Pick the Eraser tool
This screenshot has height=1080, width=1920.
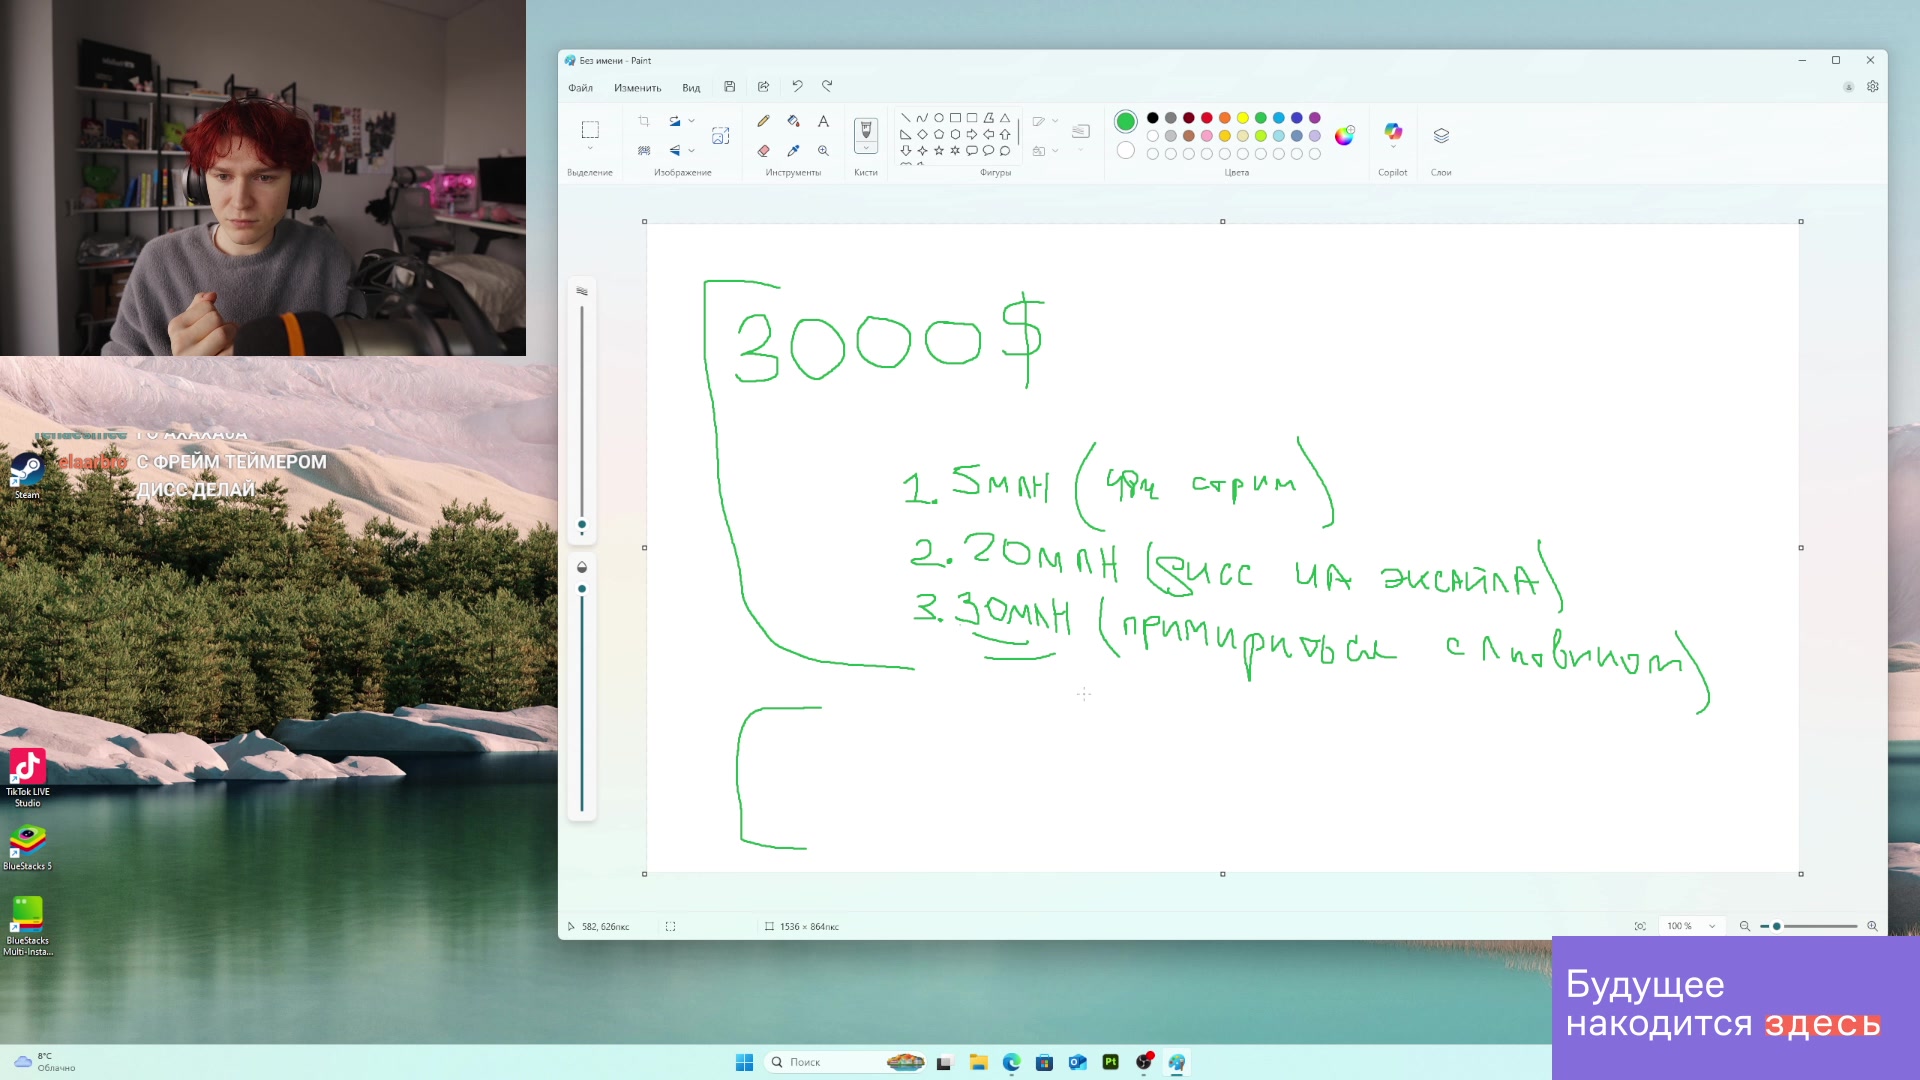[763, 151]
